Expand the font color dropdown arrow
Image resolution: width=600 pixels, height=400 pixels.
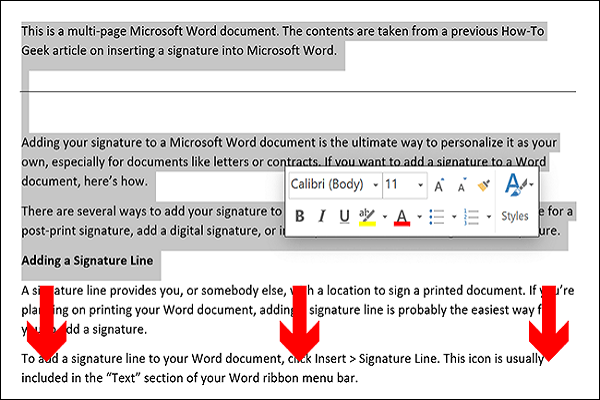coord(417,216)
